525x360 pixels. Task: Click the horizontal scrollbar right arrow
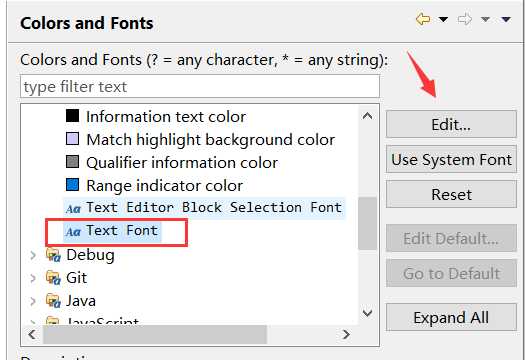(x=347, y=334)
